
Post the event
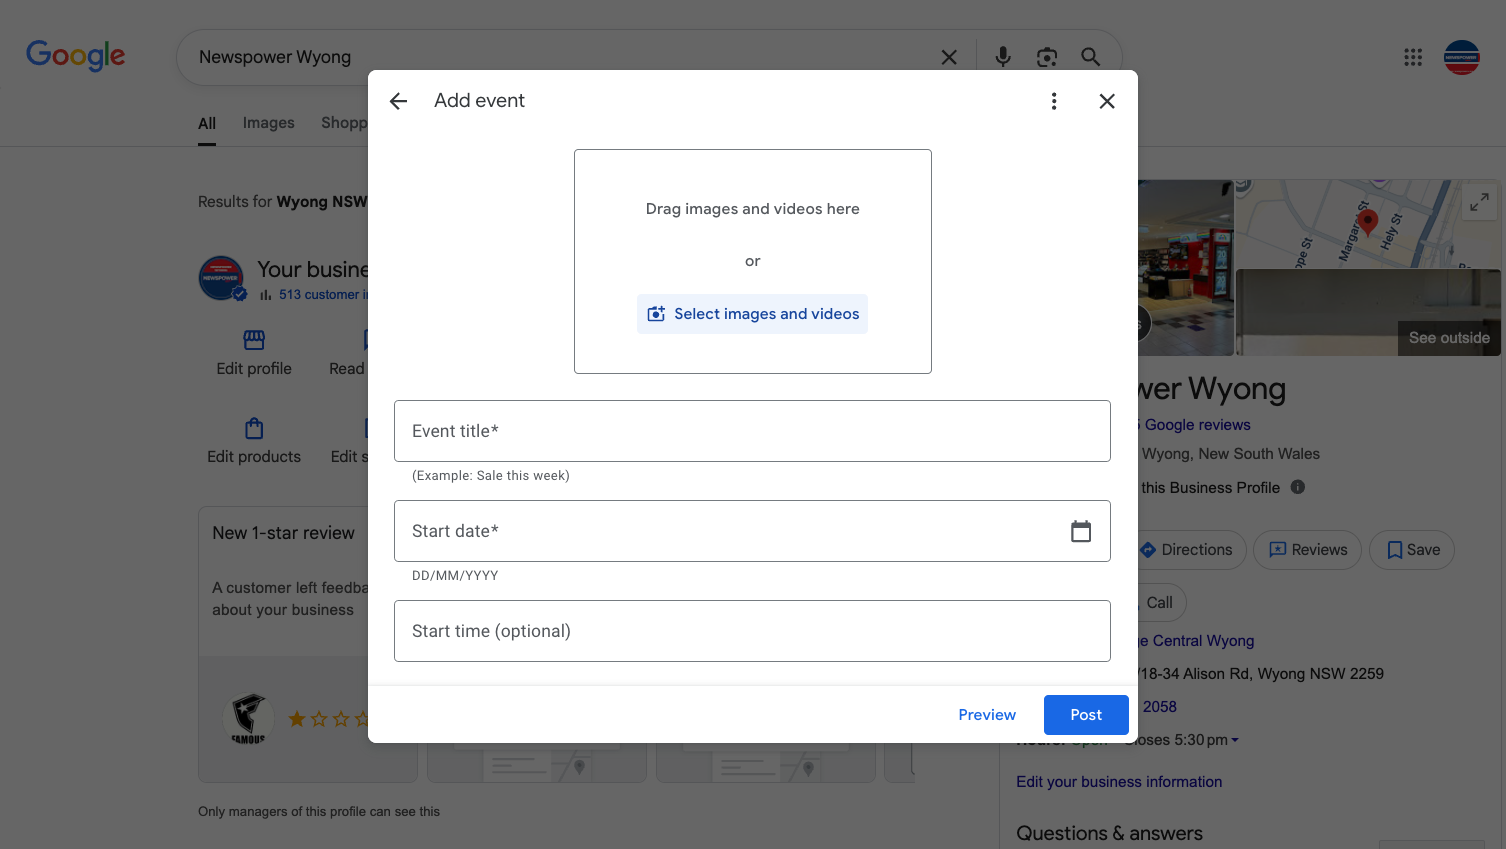pos(1086,715)
